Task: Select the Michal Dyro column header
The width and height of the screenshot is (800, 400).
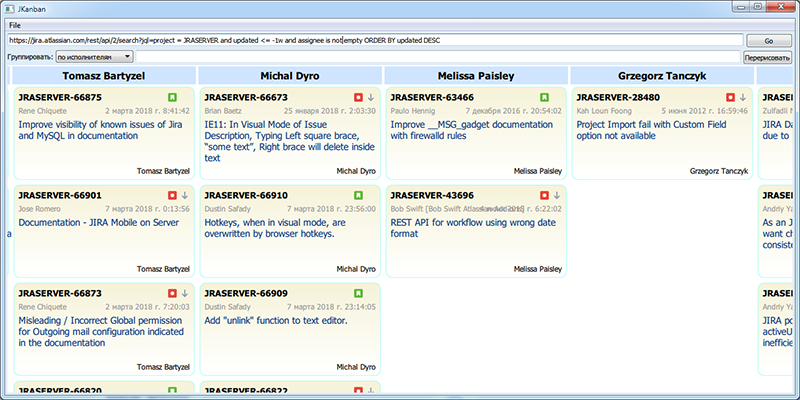Action: coord(290,76)
